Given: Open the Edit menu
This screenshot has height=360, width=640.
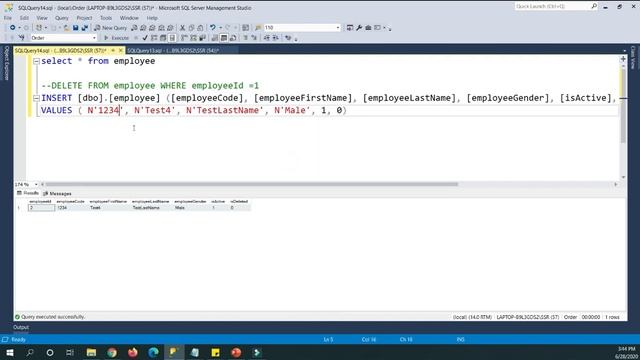Looking at the screenshot, I should (24, 18).
